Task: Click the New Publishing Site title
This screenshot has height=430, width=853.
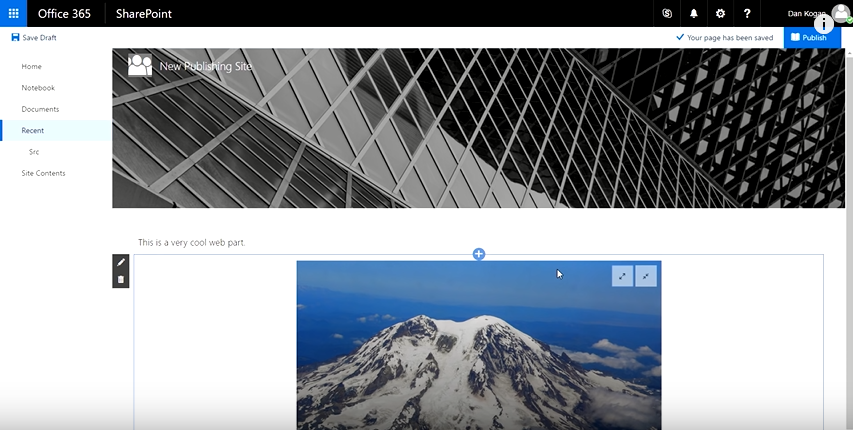Action: 206,66
